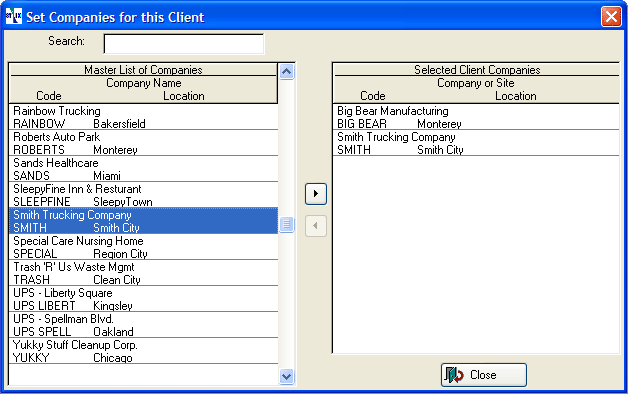Click the add-to-selected right arrow button

(x=316, y=194)
